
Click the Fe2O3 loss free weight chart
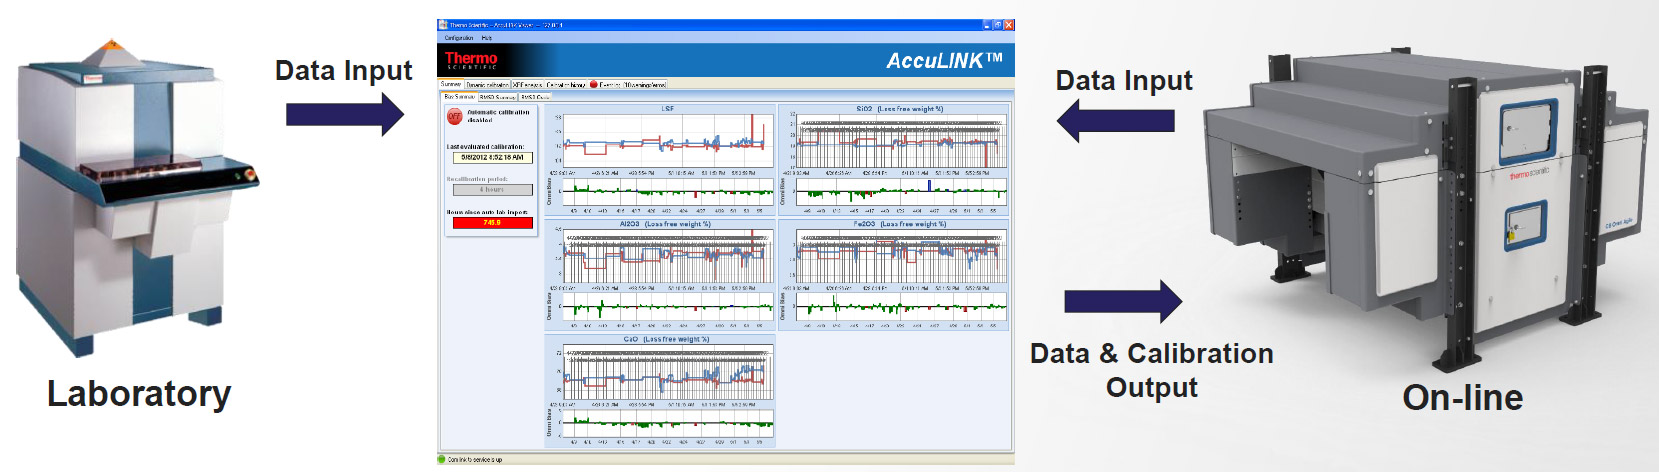pos(899,256)
